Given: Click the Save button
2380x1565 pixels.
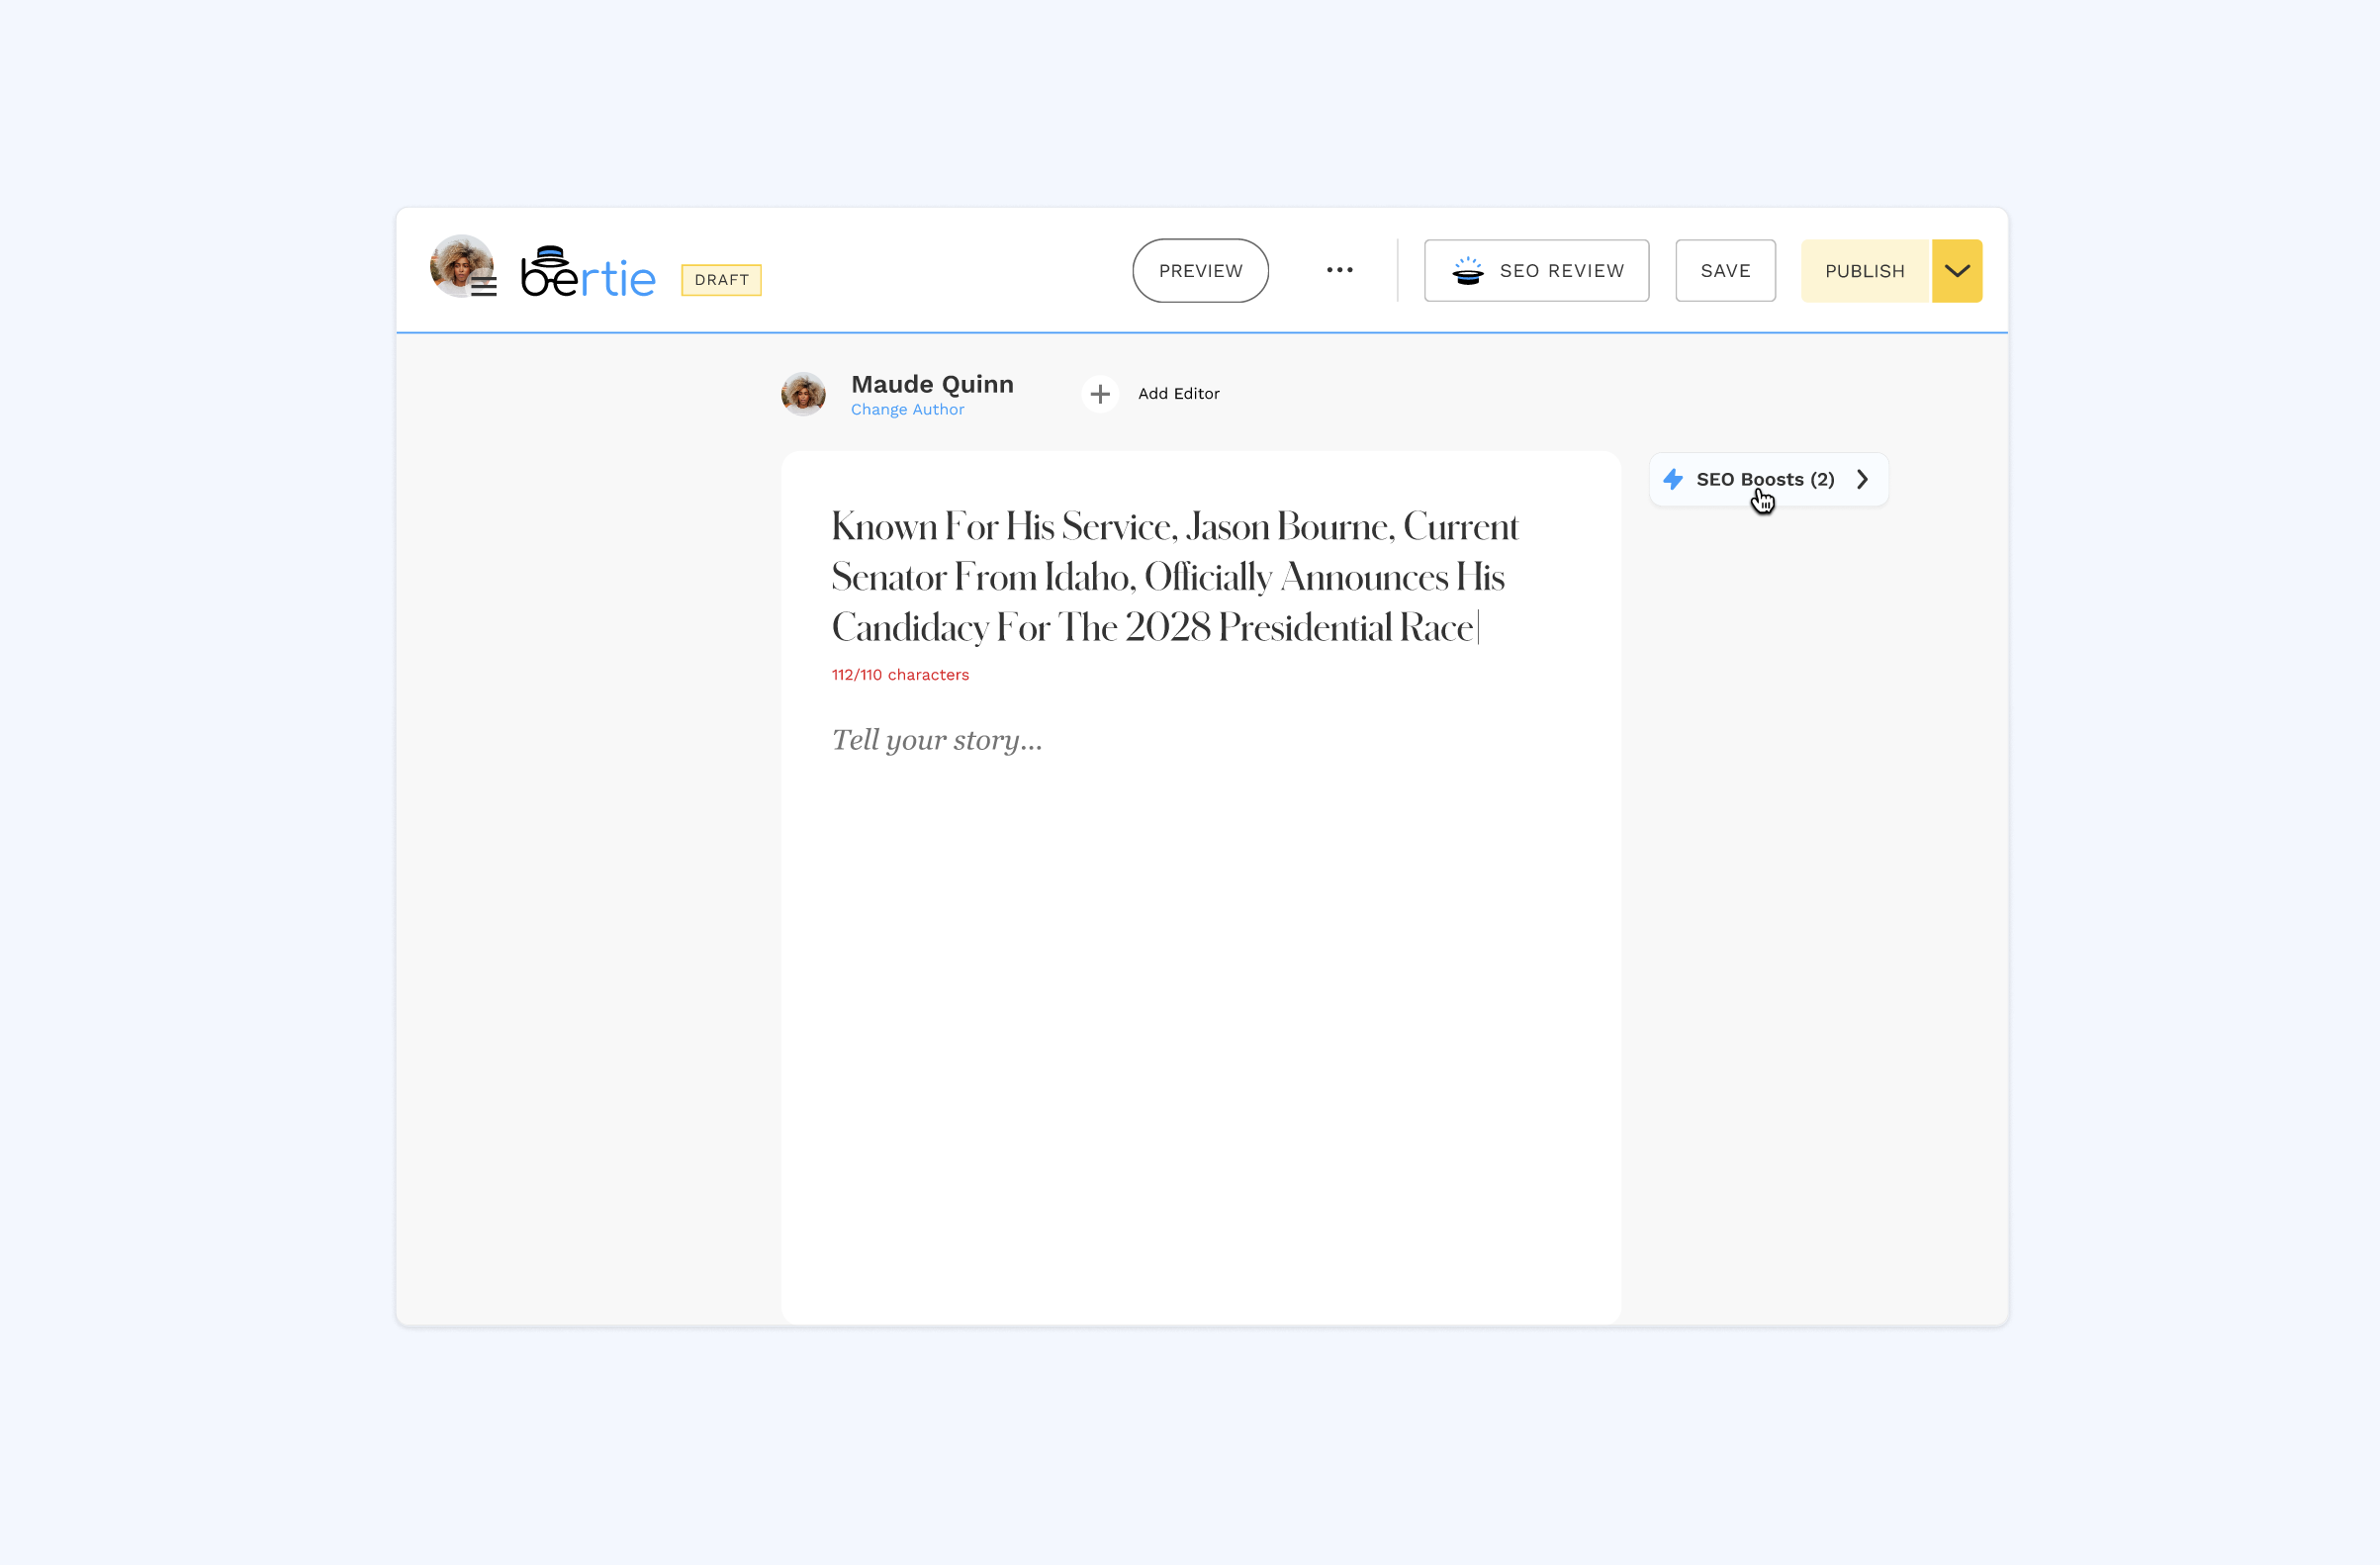Looking at the screenshot, I should click(1725, 271).
